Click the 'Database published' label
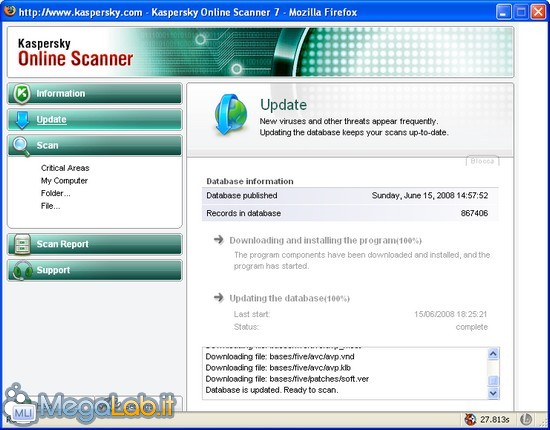550x430 pixels. tap(242, 195)
